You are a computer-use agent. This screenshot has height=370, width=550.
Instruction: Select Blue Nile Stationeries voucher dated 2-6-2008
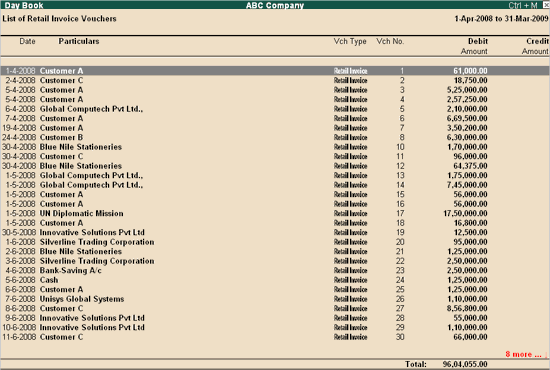coord(275,251)
